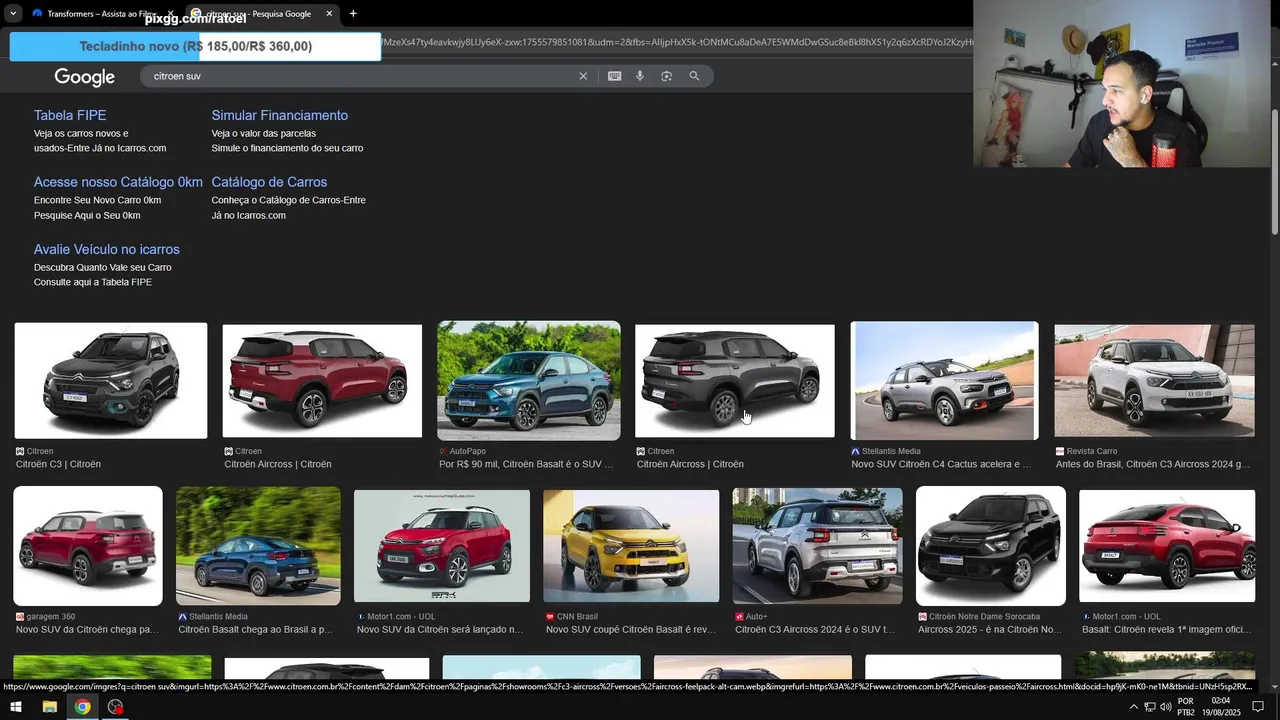Viewport: 1280px width, 720px height.
Task: Click the citroen suv search field
Action: pyautogui.click(x=360, y=76)
